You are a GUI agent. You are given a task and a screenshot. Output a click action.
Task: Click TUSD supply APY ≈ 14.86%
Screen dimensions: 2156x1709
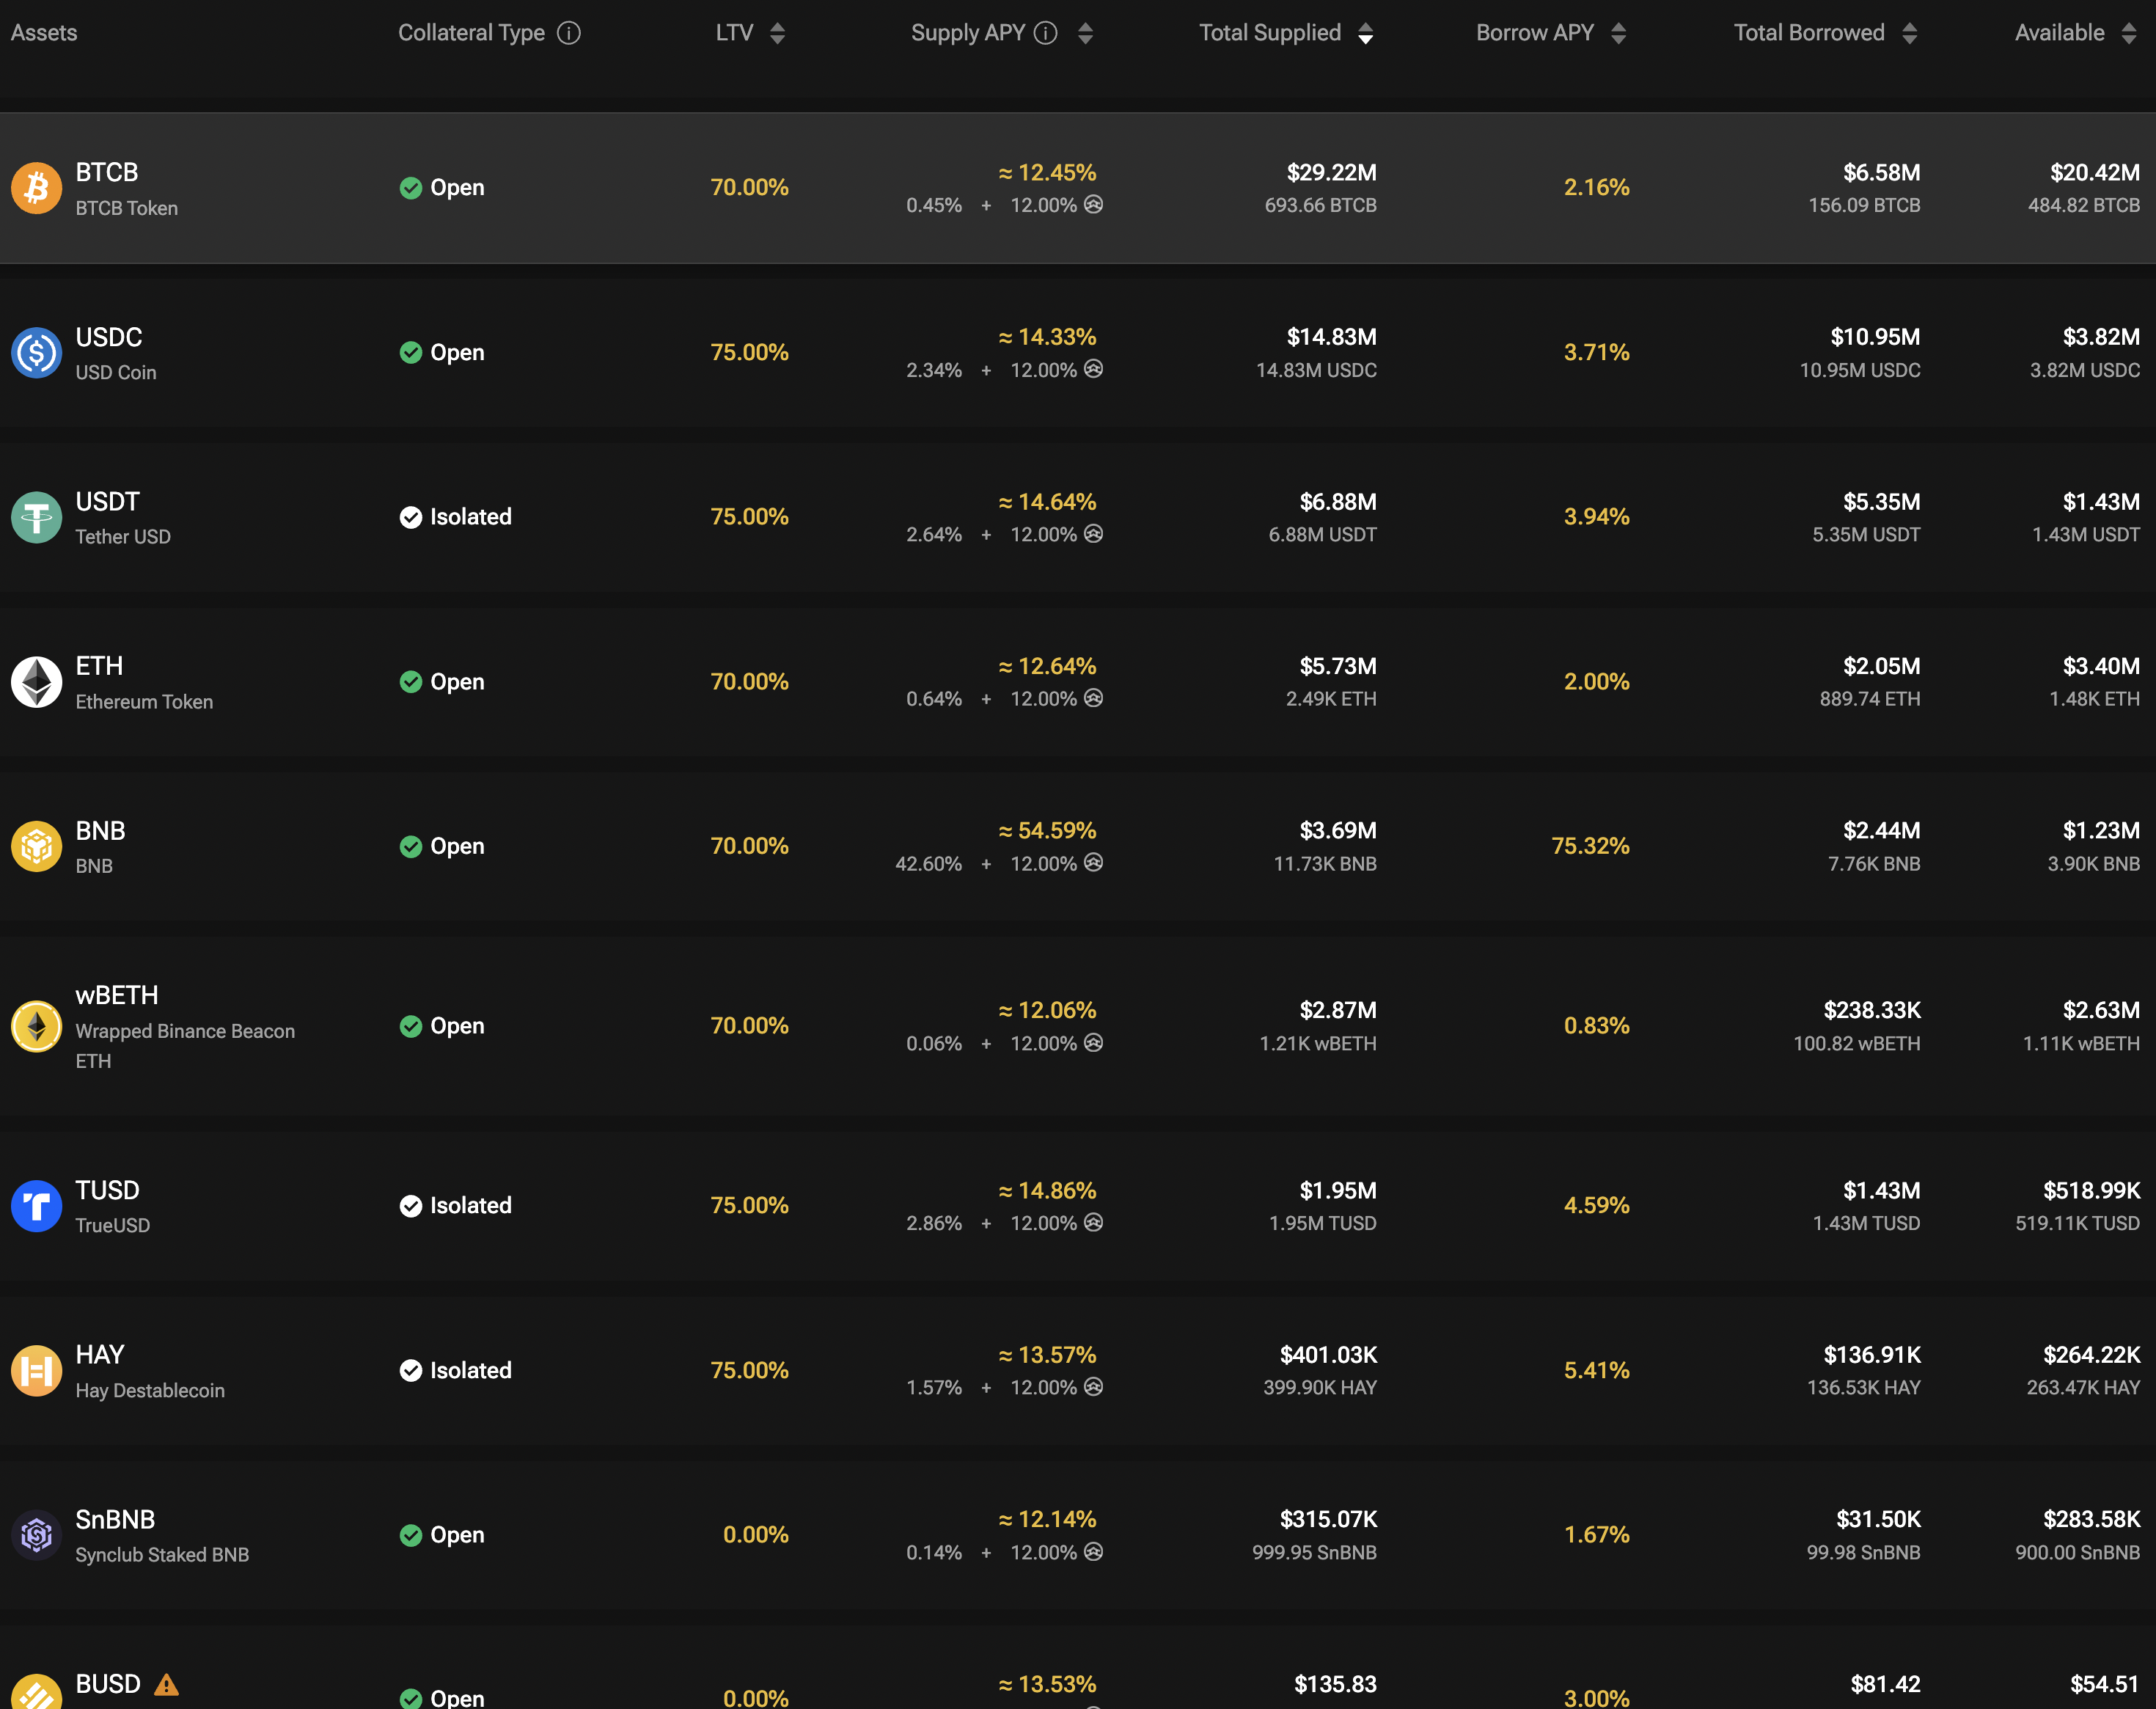coord(1047,1190)
